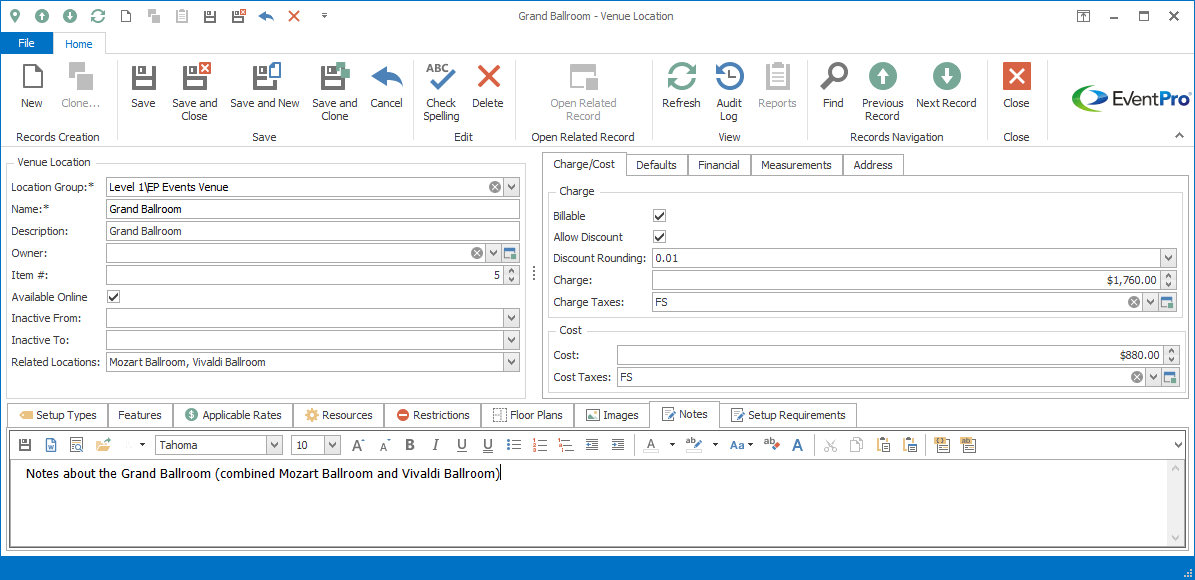The width and height of the screenshot is (1195, 580).
Task: Switch to the Defaults tab
Action: click(x=656, y=165)
